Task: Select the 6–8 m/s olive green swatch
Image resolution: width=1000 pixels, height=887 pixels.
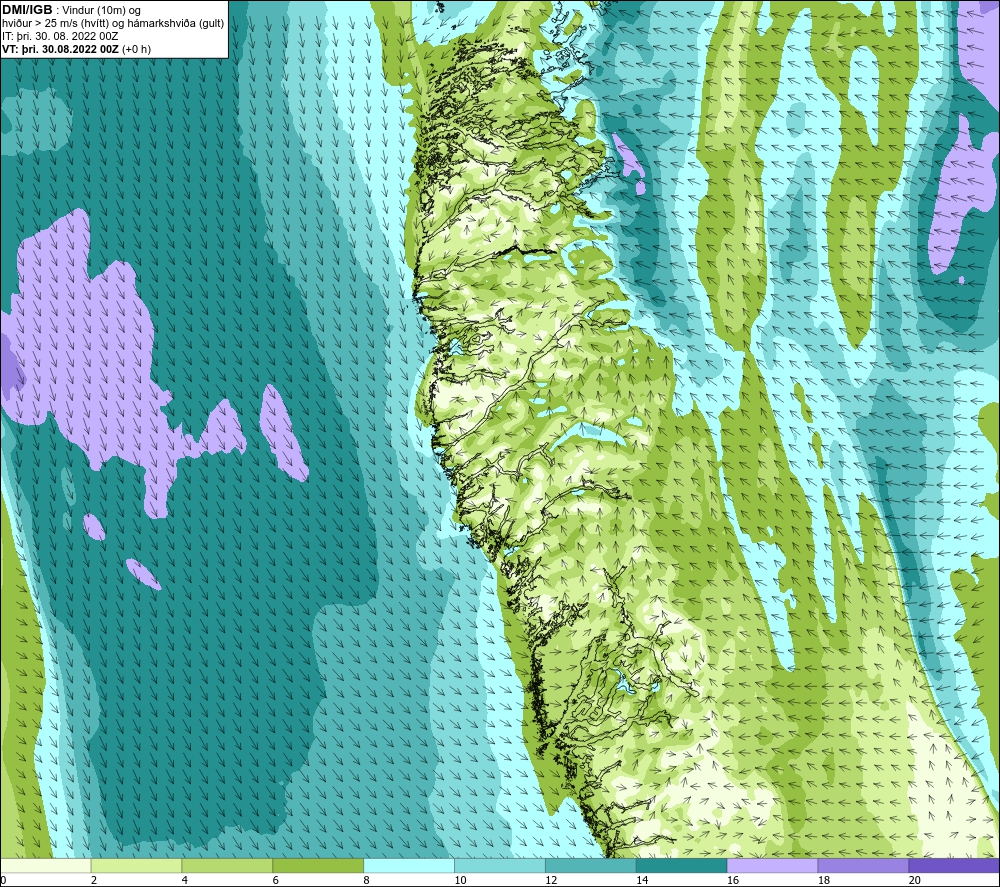Action: [318, 865]
